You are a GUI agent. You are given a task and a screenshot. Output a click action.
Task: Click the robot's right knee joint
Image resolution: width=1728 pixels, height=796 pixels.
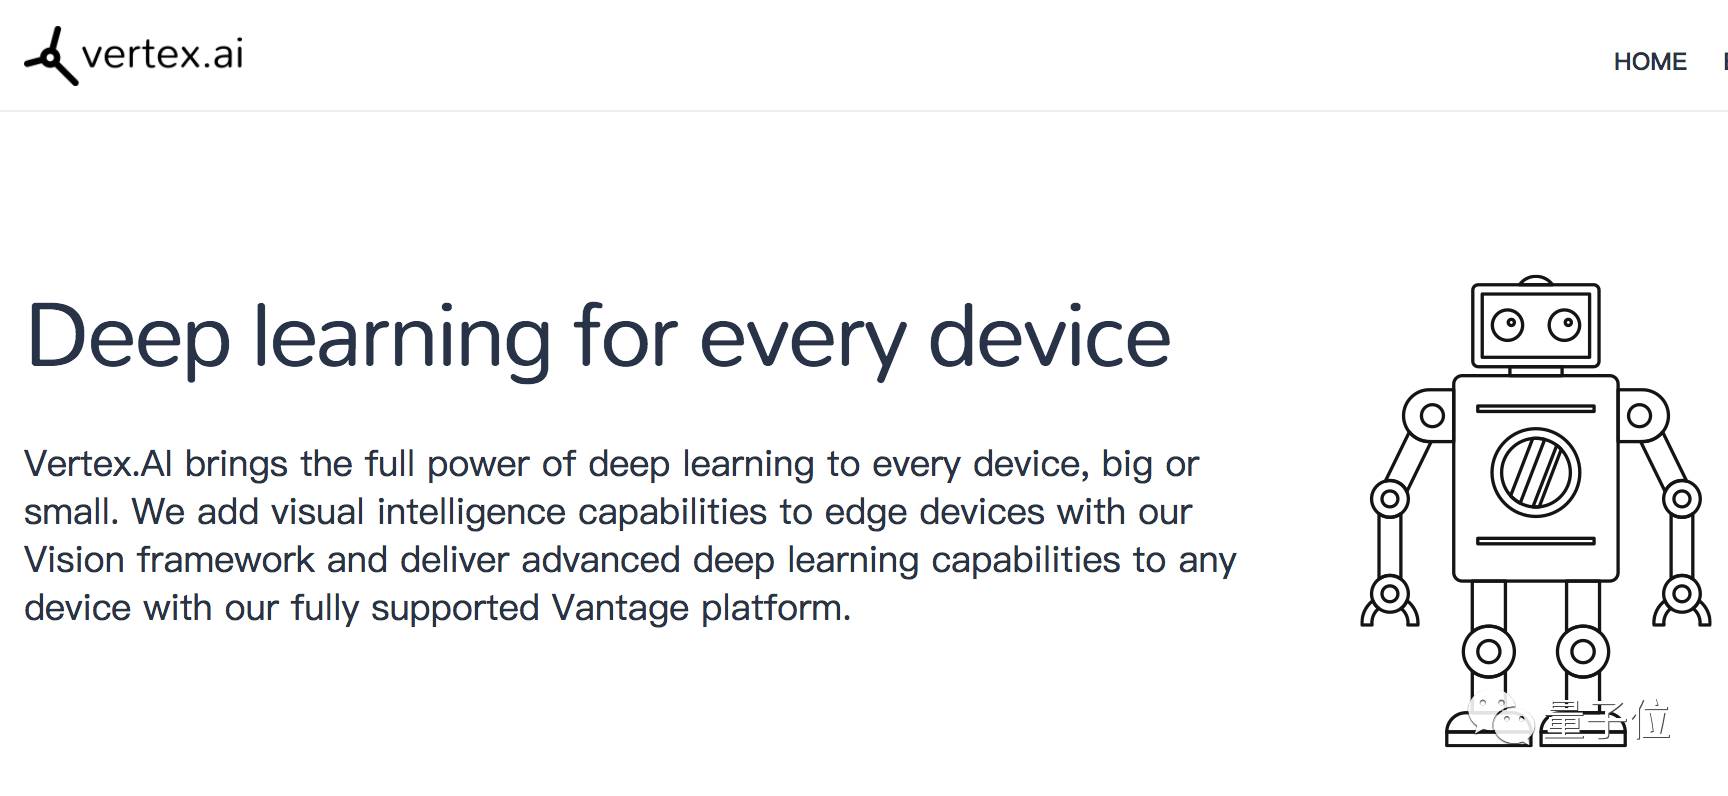point(1582,652)
